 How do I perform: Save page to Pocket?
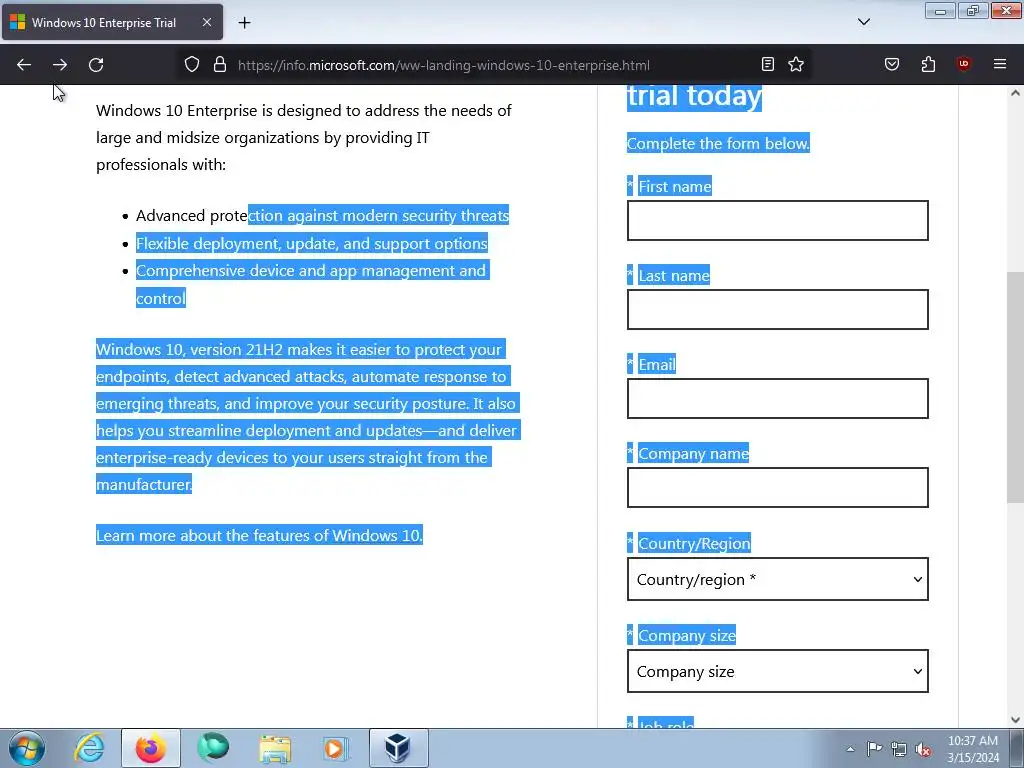(x=892, y=64)
